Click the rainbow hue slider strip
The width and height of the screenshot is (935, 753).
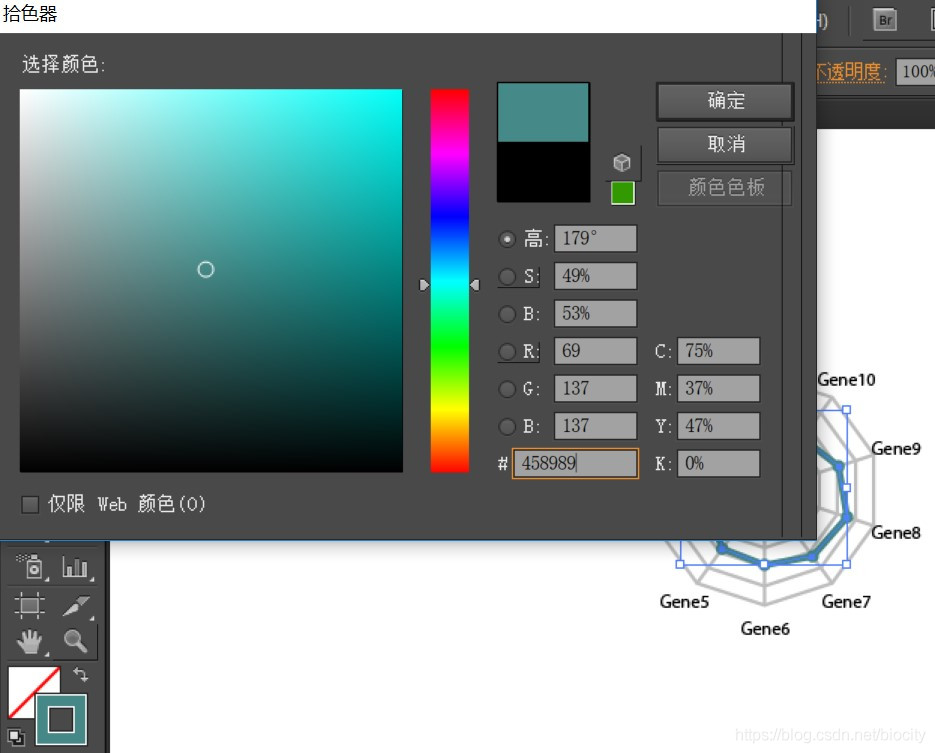click(449, 280)
